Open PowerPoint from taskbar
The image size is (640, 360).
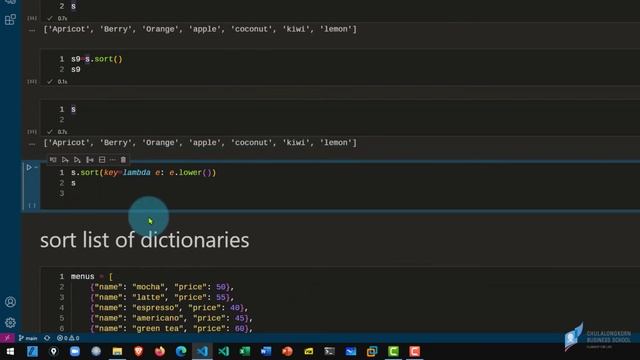[x=287, y=351]
